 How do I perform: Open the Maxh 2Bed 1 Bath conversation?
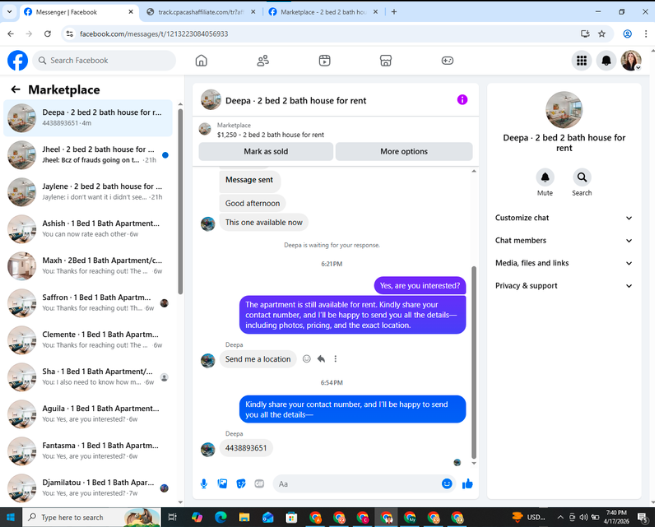[x=88, y=266]
